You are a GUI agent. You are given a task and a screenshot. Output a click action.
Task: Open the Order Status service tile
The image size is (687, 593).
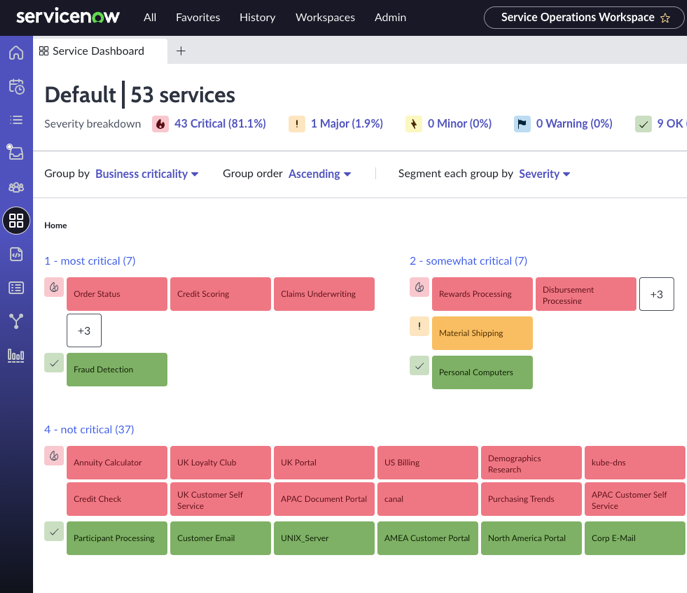click(x=117, y=294)
